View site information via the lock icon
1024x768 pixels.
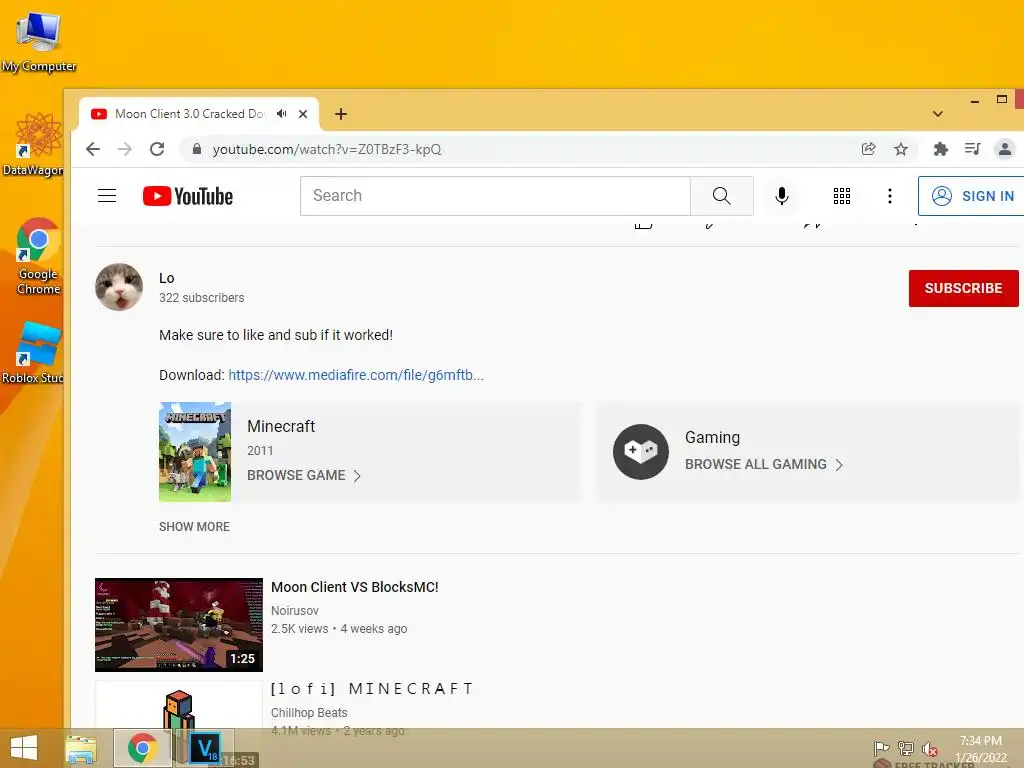(x=197, y=149)
